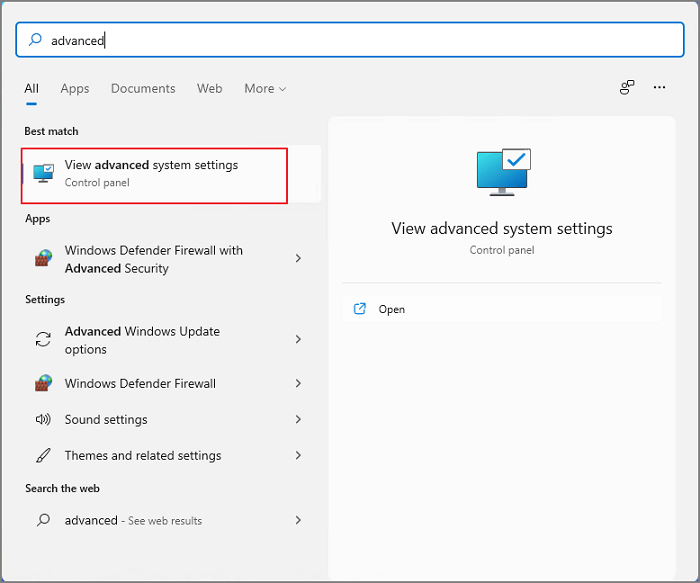The image size is (700, 583).
Task: Open the three-dot more options menu
Action: coord(659,88)
